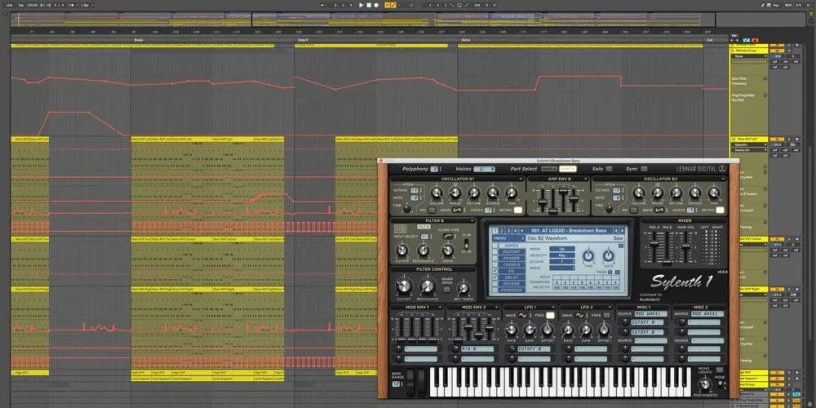Viewport: 816px width, 408px height.
Task: Click the LFO 2 wave shape icon
Action: tap(579, 315)
